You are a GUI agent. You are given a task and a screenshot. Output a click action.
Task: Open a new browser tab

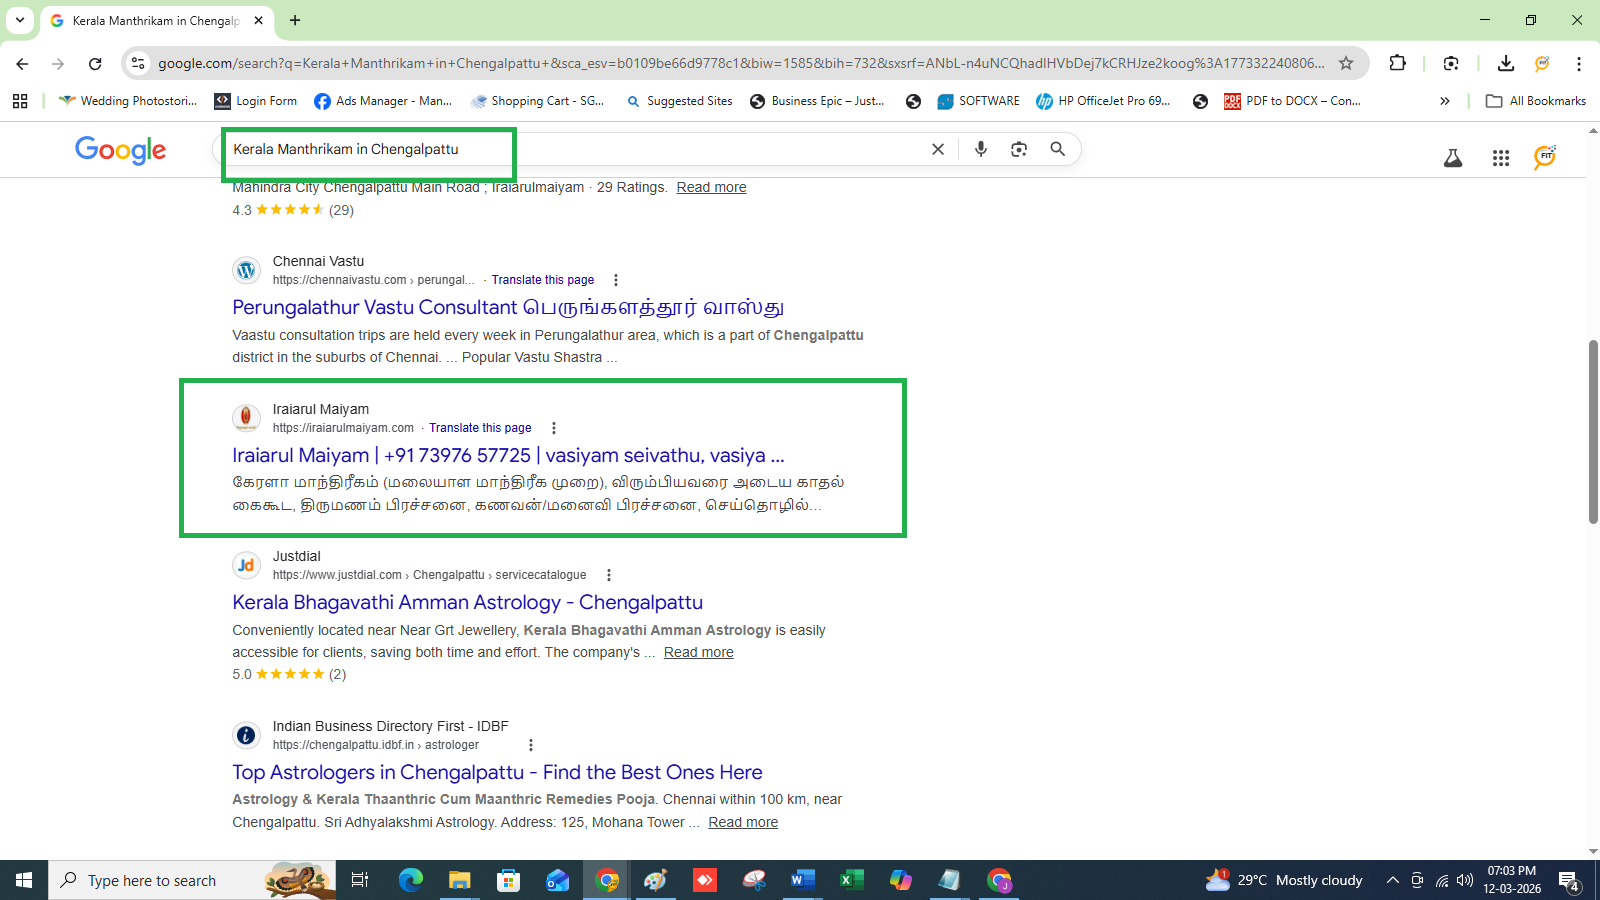click(295, 20)
